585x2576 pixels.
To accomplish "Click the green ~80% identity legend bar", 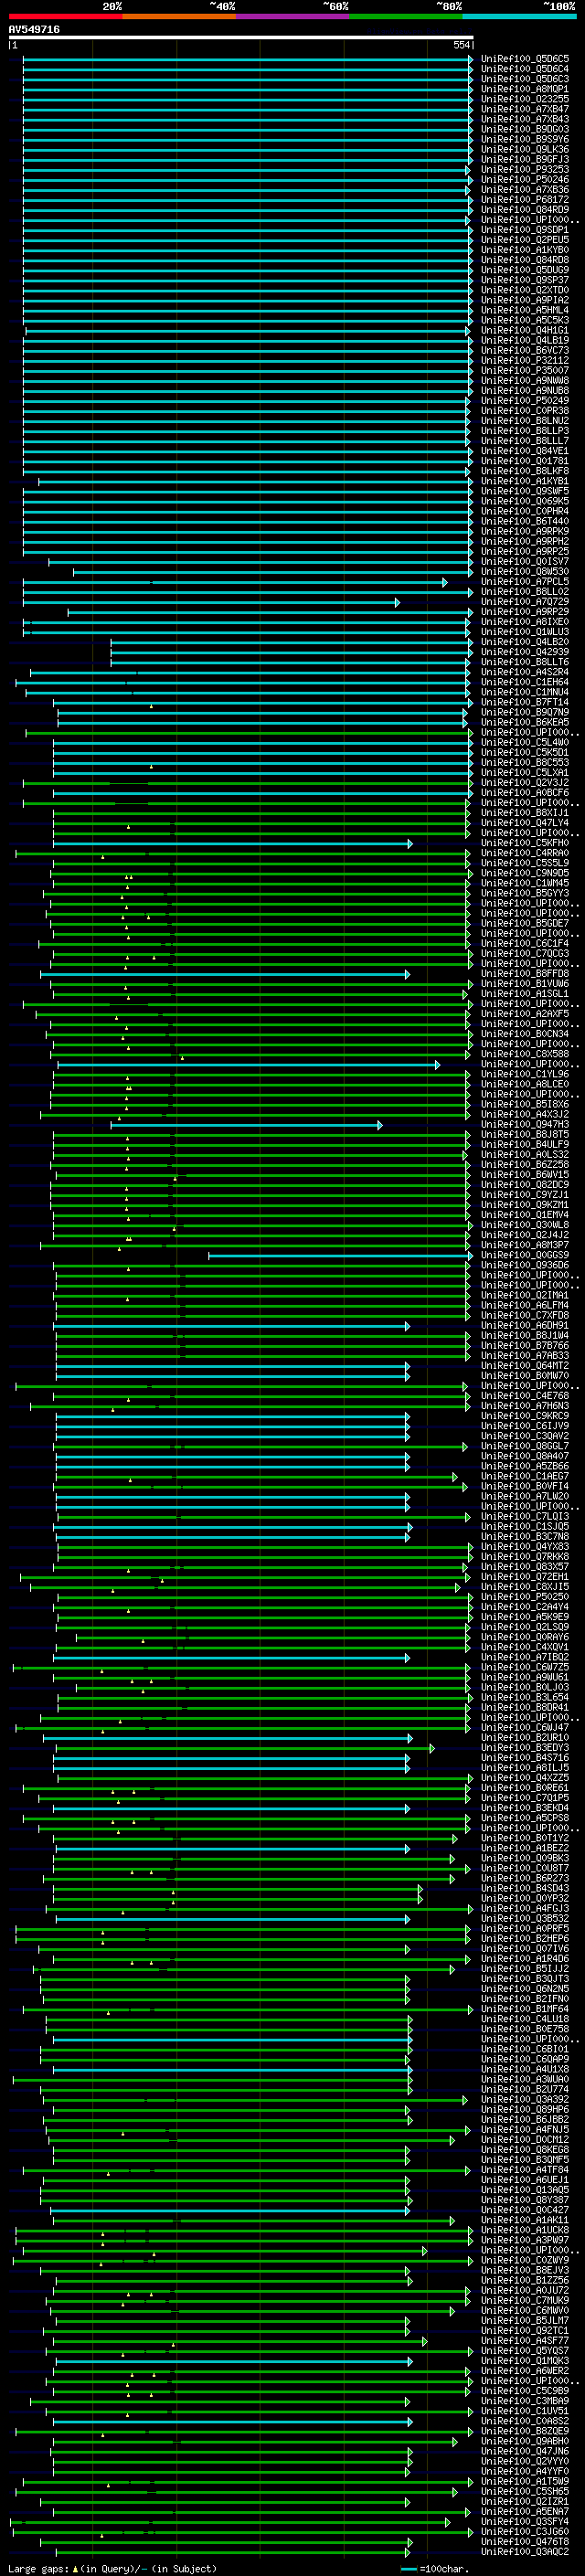I will pyautogui.click(x=406, y=16).
